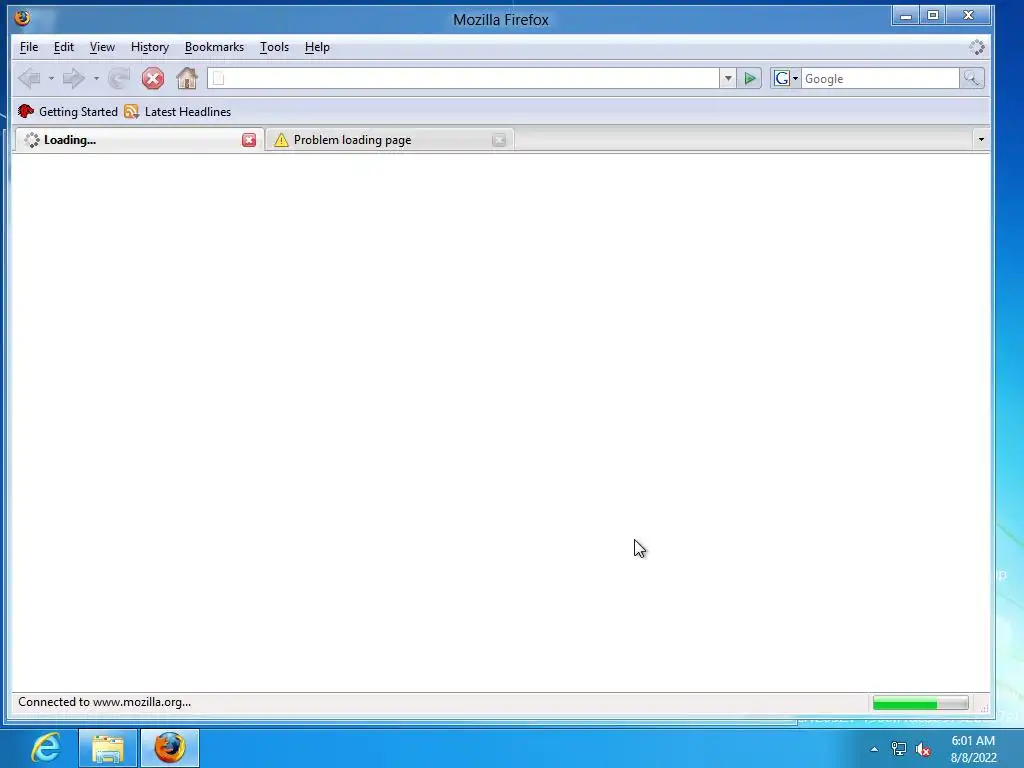Click the search magnifier button
1024x768 pixels.
pyautogui.click(x=972, y=78)
